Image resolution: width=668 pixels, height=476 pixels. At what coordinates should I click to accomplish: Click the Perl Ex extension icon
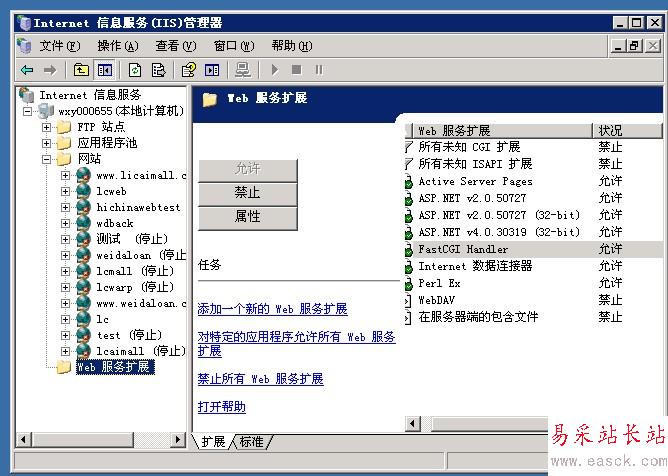[409, 284]
